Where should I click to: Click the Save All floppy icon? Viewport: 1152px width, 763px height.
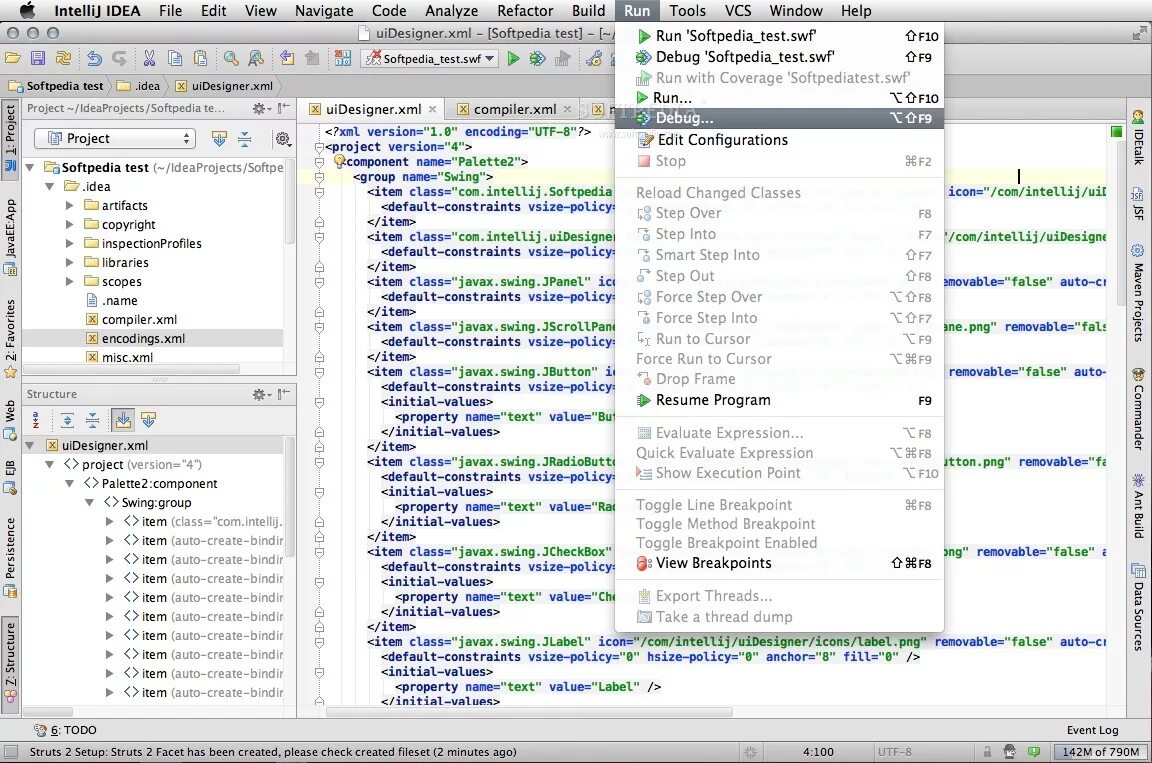click(x=38, y=58)
